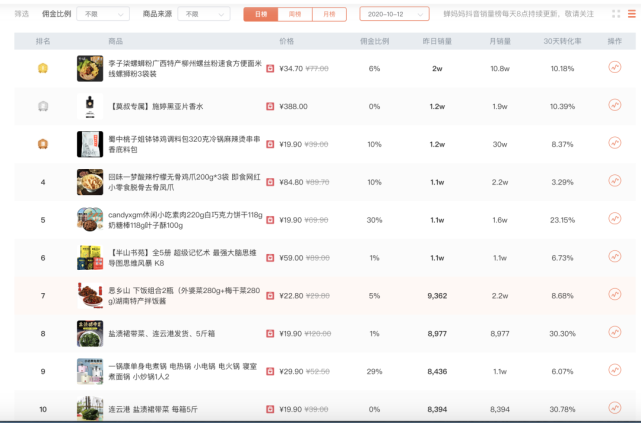The height and width of the screenshot is (423, 641).
Task: Click shop icon beside ¥29.90 price
Action: 270,372
